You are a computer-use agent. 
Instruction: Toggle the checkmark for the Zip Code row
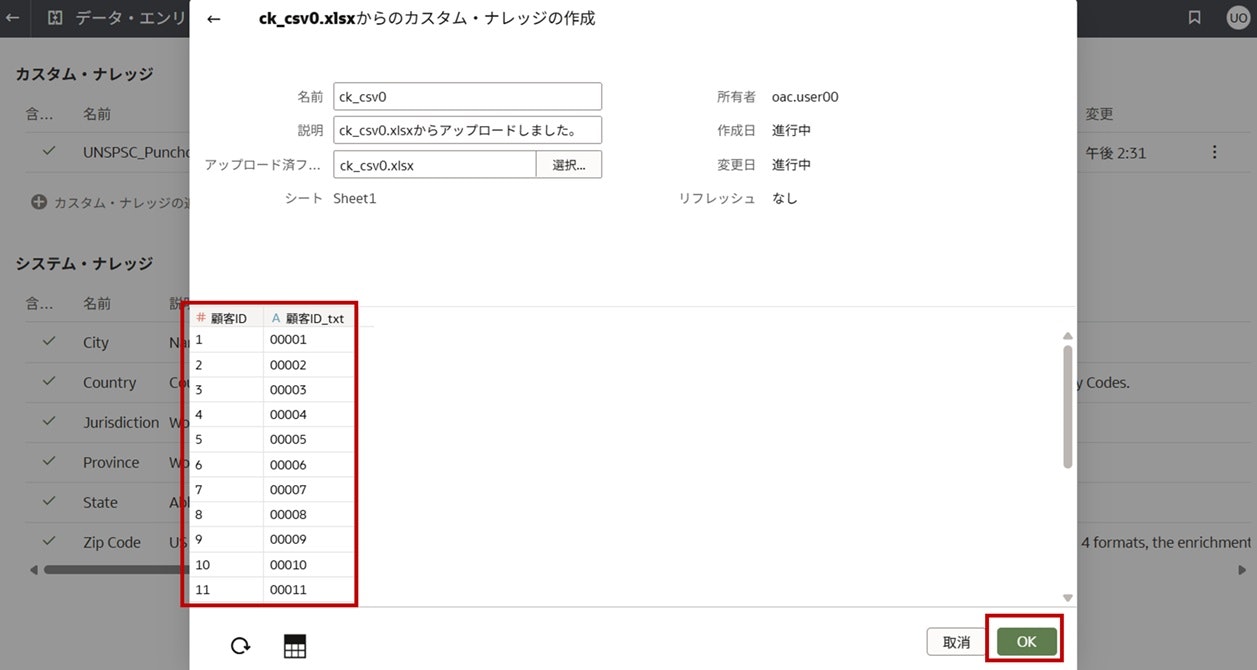click(x=48, y=542)
